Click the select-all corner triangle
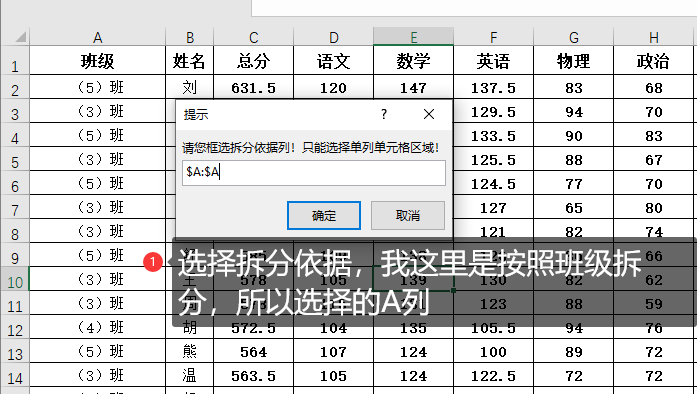697x394 pixels. point(20,36)
